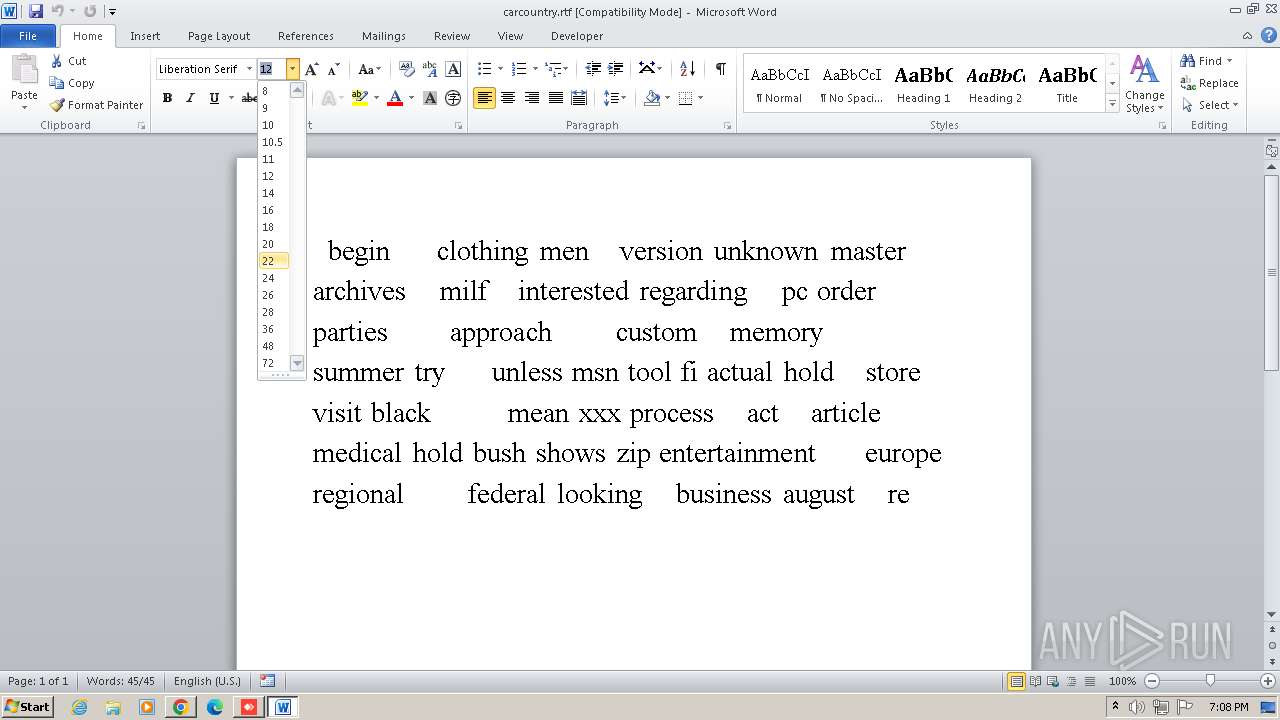Center the paragraph text
Image resolution: width=1280 pixels, height=720 pixels.
point(508,98)
